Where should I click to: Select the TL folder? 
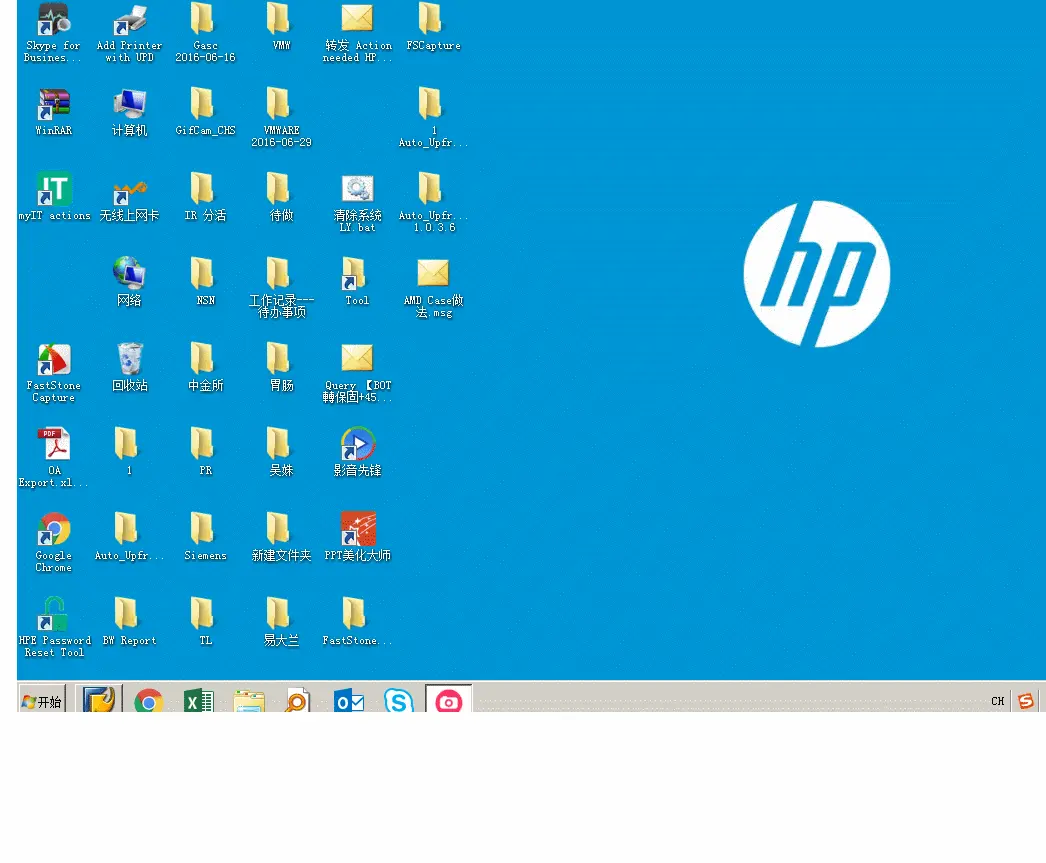tap(205, 622)
